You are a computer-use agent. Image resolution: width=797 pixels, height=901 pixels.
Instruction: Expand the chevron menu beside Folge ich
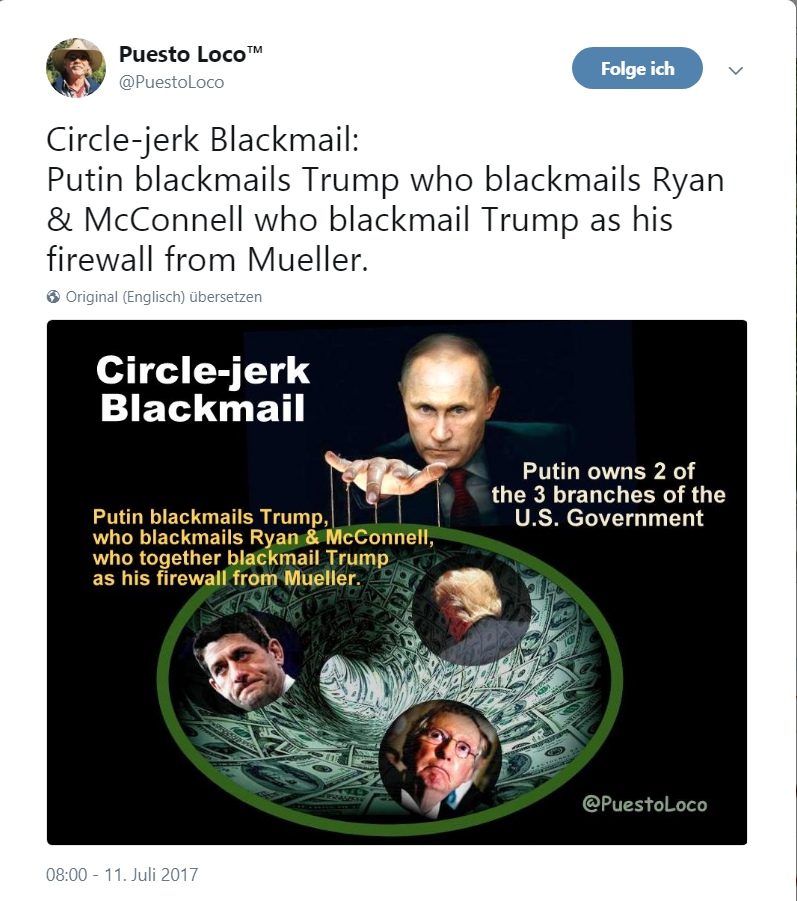click(736, 70)
